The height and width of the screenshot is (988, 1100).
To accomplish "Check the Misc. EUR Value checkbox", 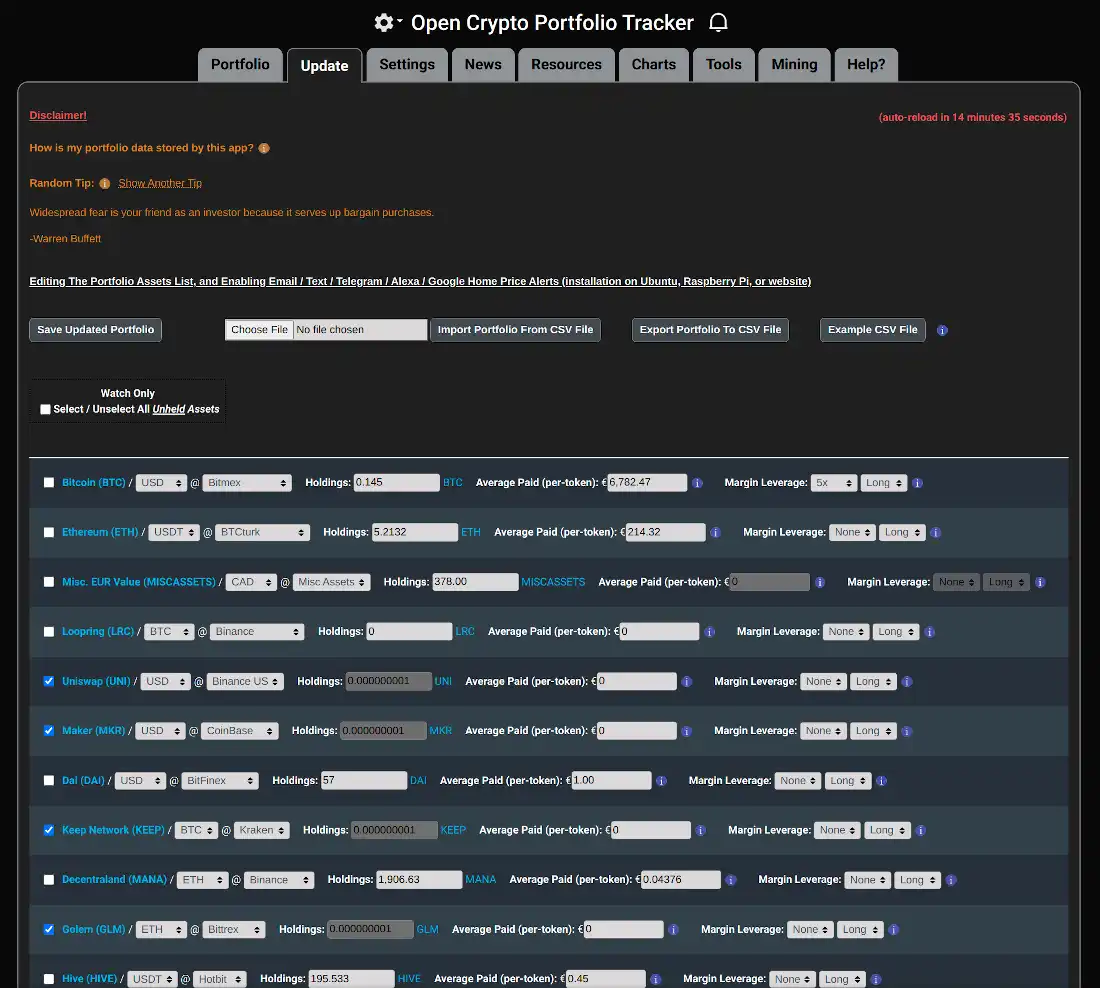I will [48, 582].
